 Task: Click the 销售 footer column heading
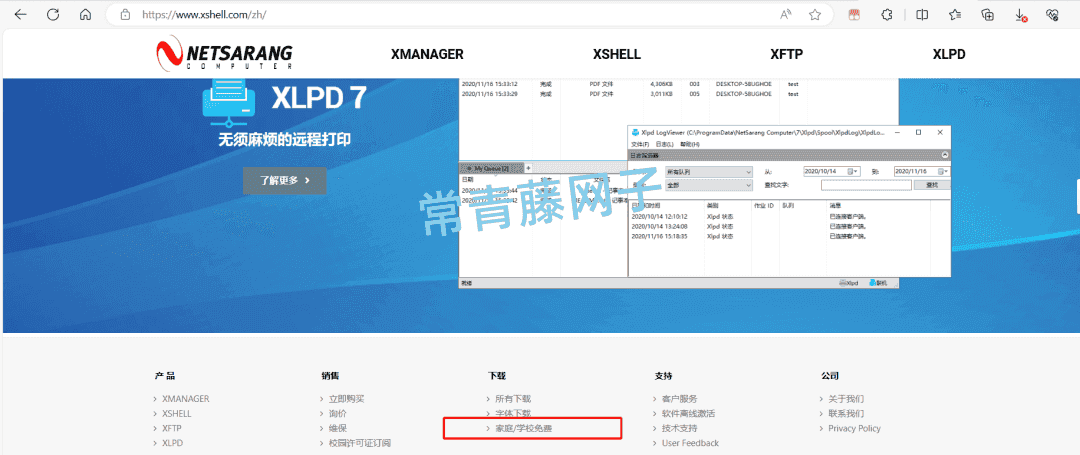pyautogui.click(x=331, y=376)
